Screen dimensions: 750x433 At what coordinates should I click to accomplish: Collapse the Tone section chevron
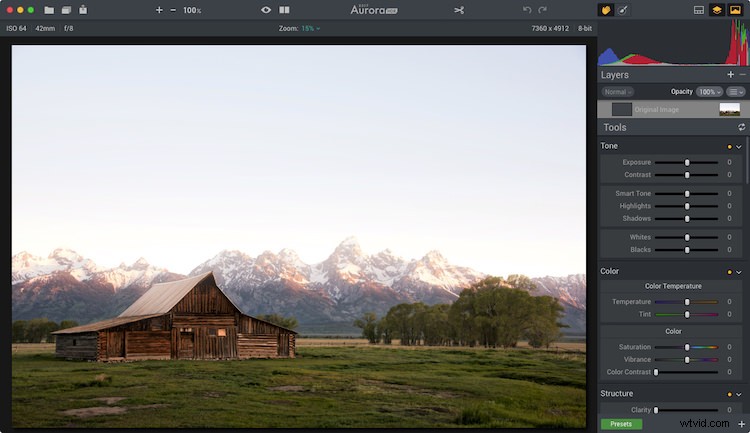(739, 147)
